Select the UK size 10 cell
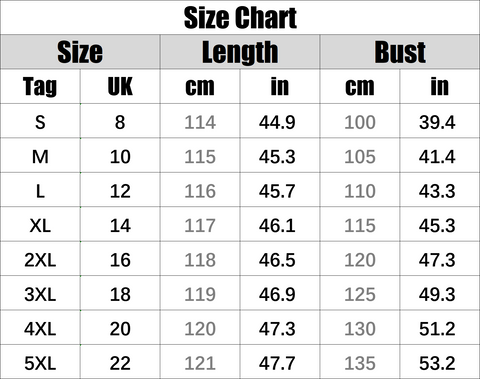 (120, 156)
